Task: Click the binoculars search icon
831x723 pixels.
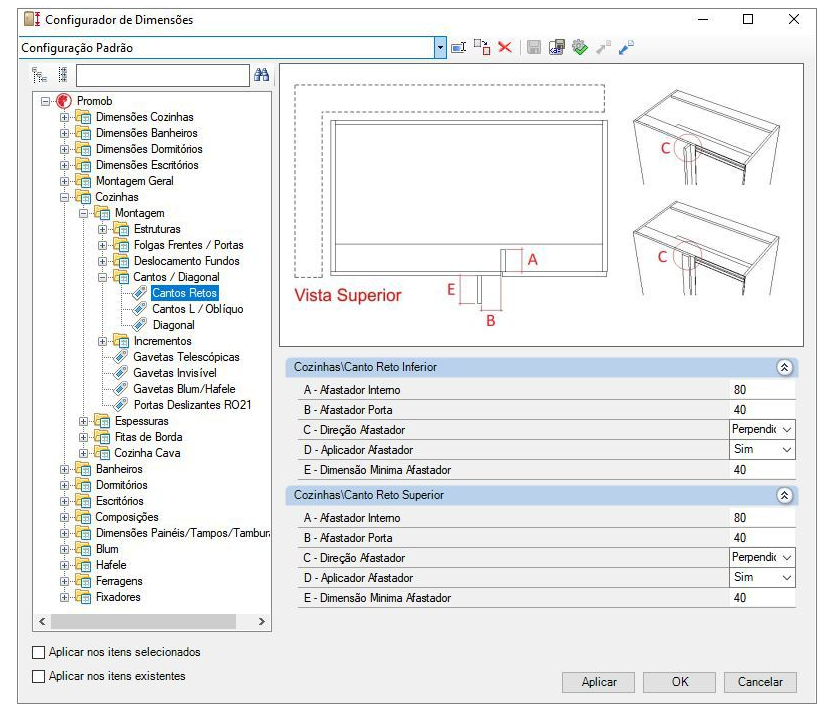Action: (261, 75)
